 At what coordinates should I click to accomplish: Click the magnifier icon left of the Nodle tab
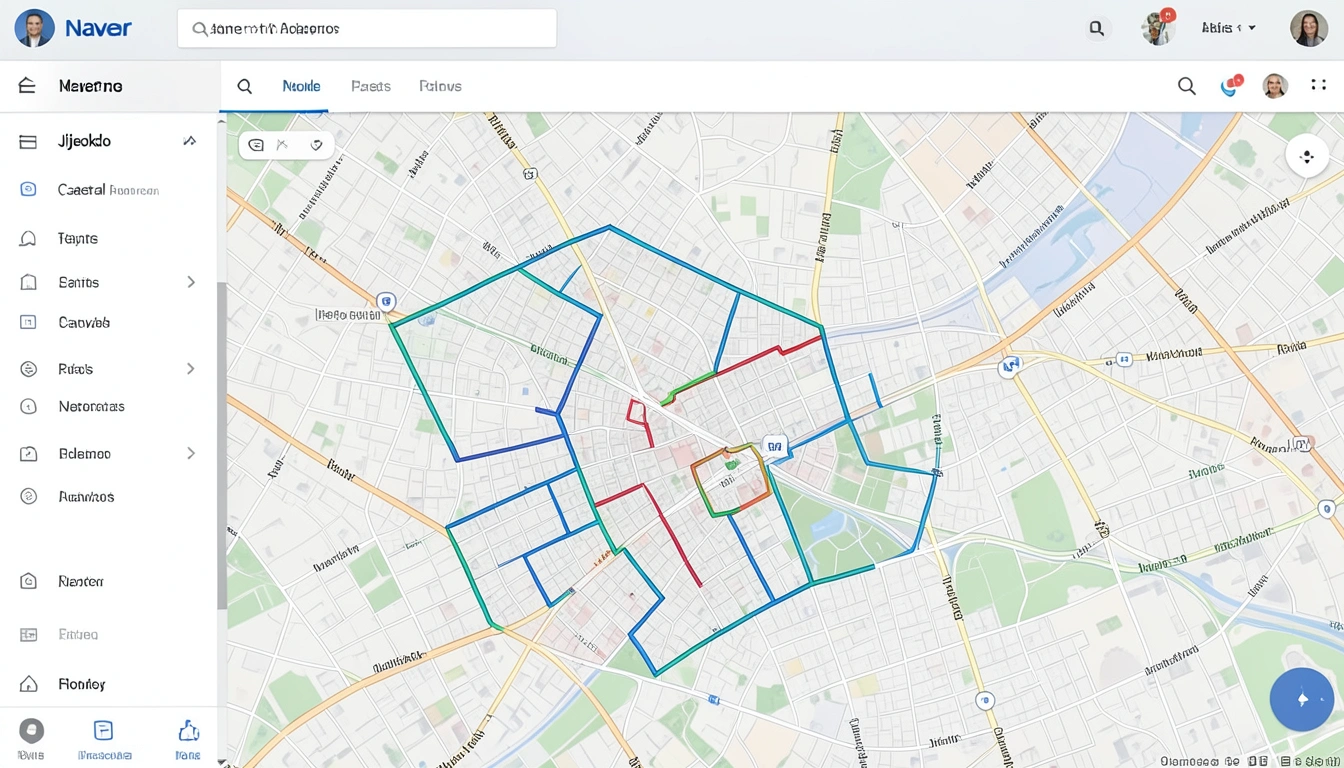coord(244,87)
